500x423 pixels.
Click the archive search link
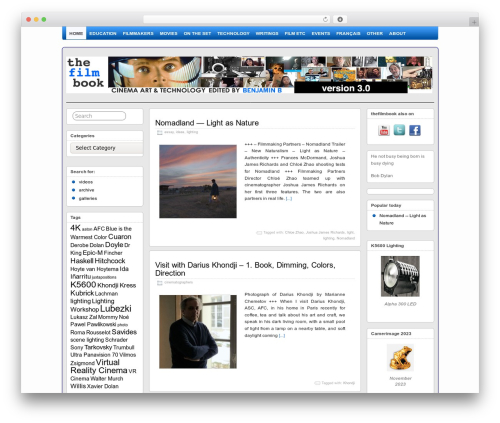tap(86, 190)
